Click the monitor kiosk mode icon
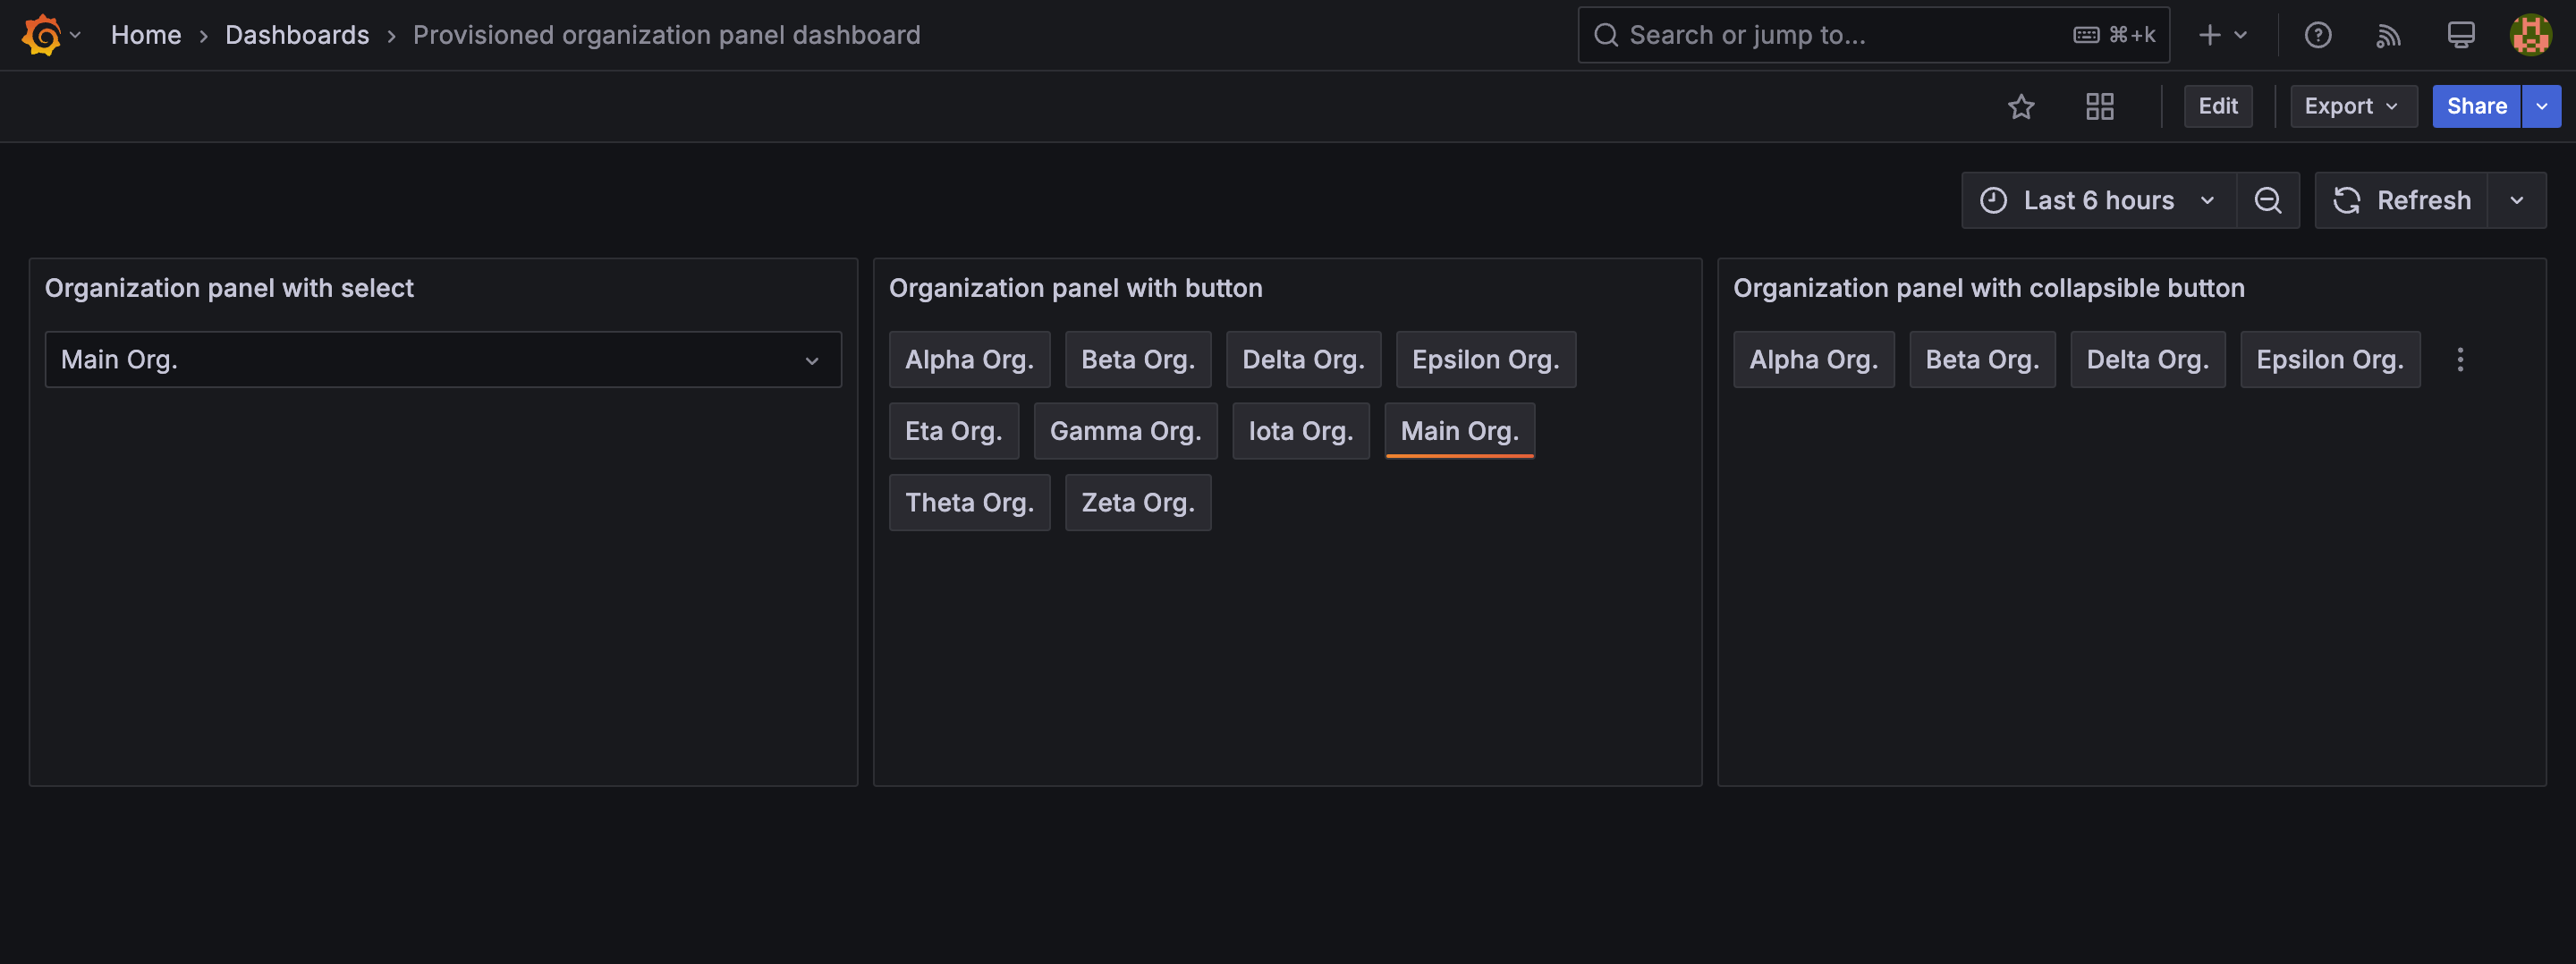This screenshot has width=2576, height=964. (x=2461, y=35)
